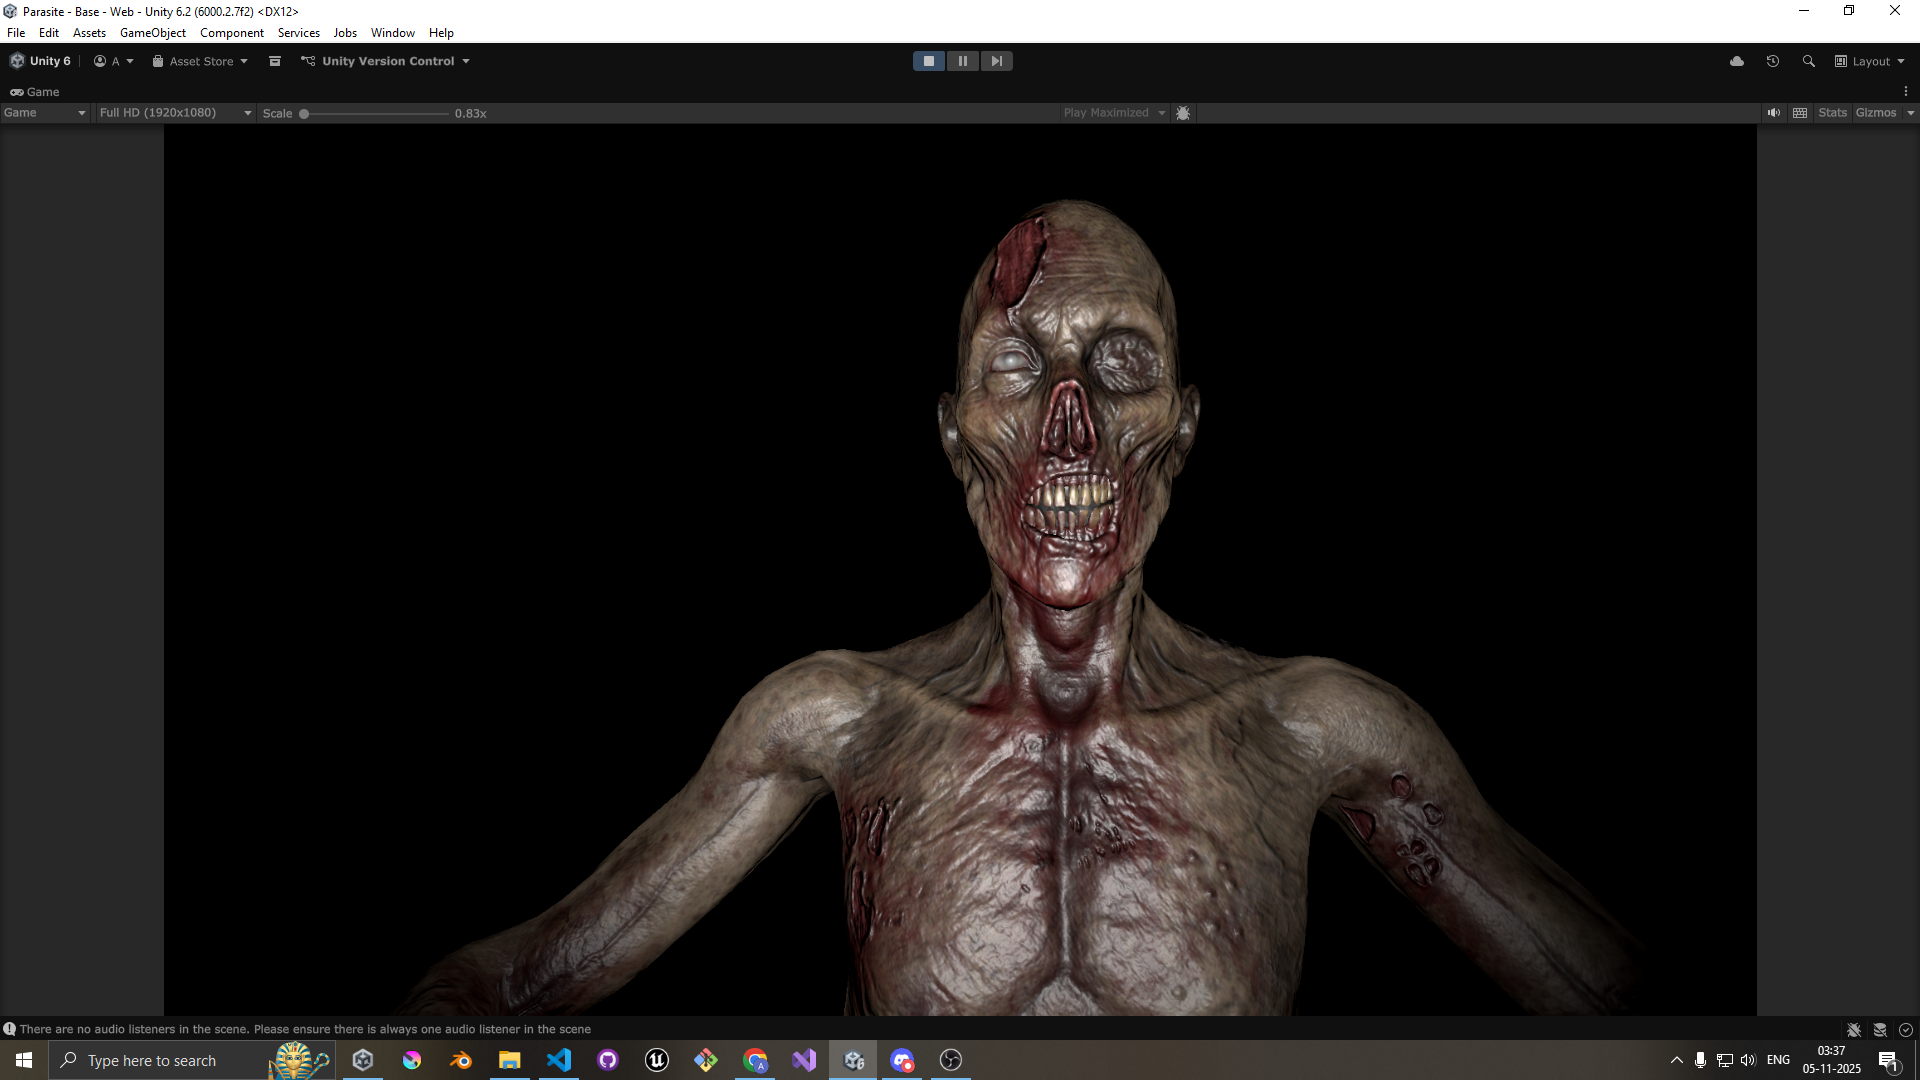This screenshot has width=1920, height=1080.
Task: Open the Layout dropdown
Action: pyautogui.click(x=1870, y=61)
